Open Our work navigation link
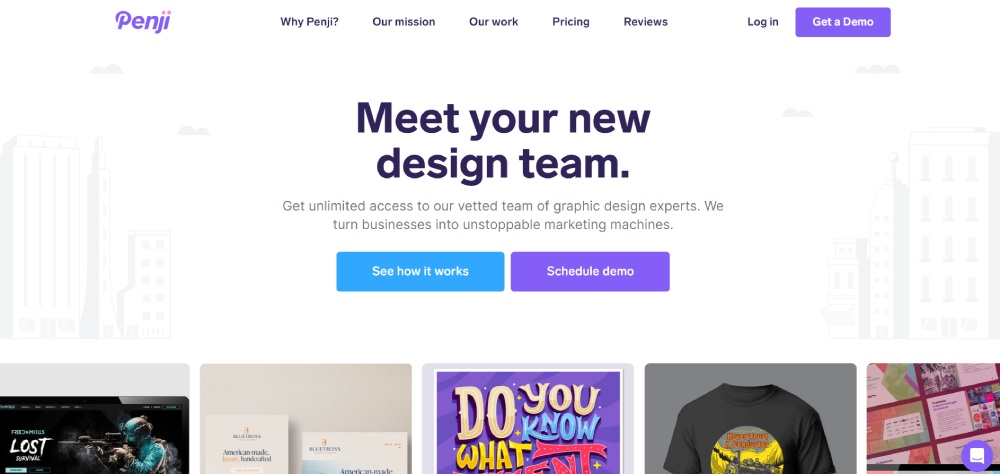 pos(494,22)
